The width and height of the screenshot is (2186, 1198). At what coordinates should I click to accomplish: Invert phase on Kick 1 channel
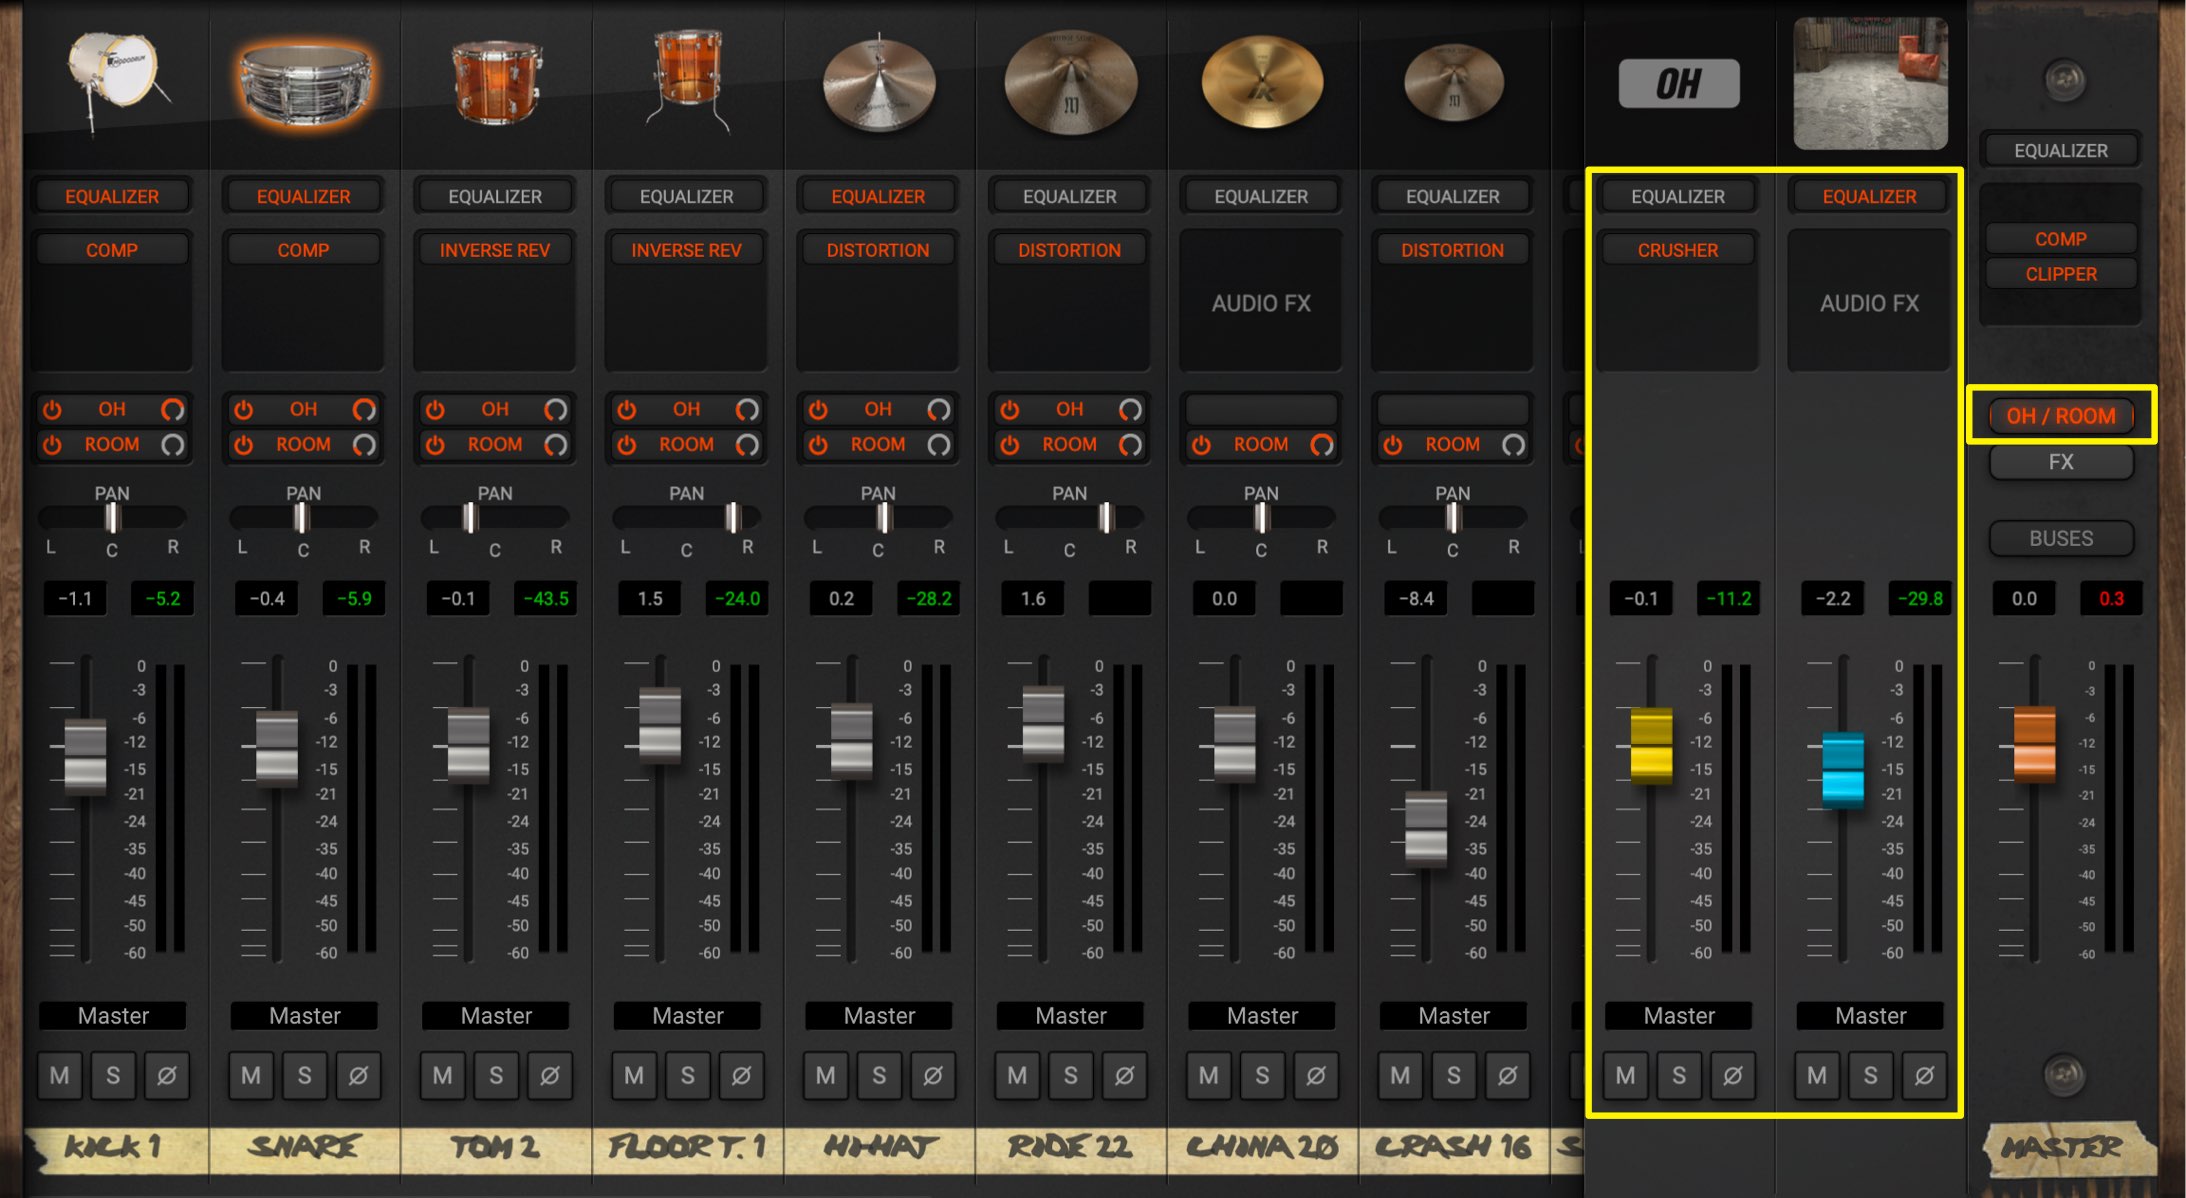[167, 1075]
